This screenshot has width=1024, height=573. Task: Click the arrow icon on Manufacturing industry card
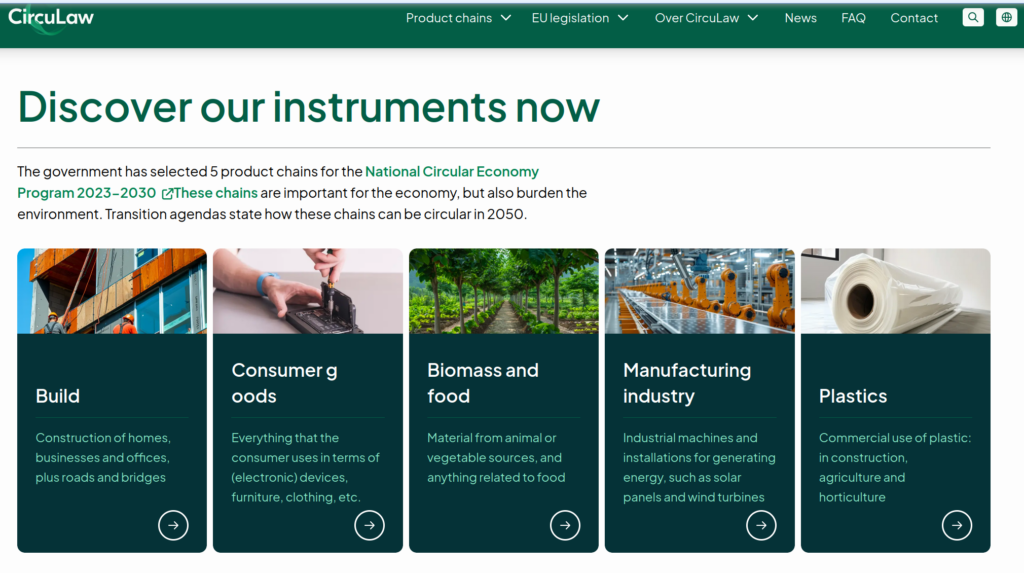click(761, 525)
